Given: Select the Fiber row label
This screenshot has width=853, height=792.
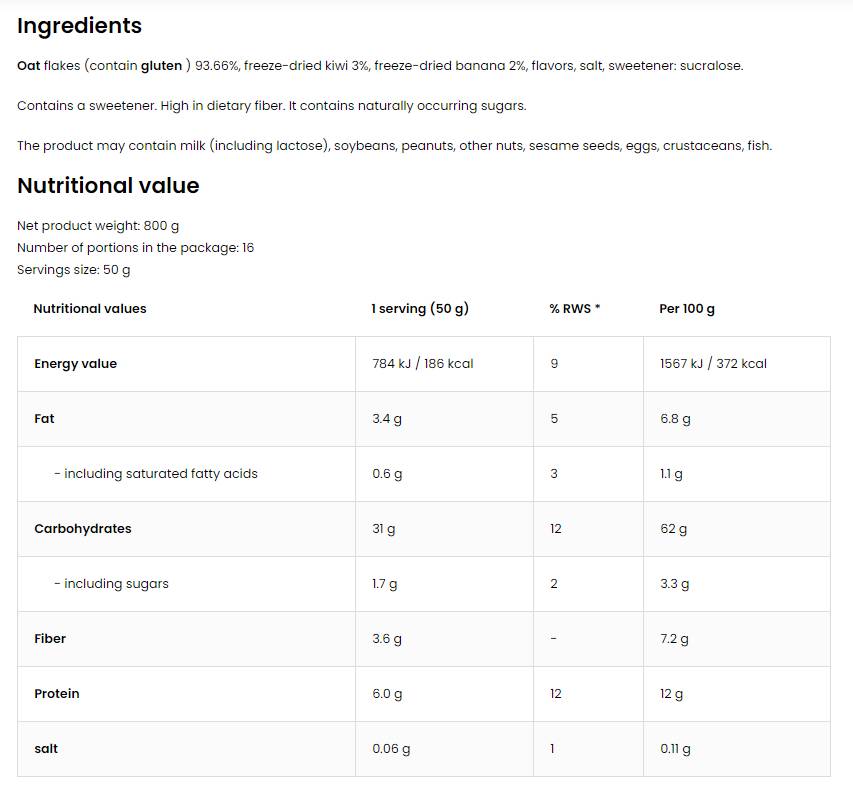Looking at the screenshot, I should click(50, 639).
